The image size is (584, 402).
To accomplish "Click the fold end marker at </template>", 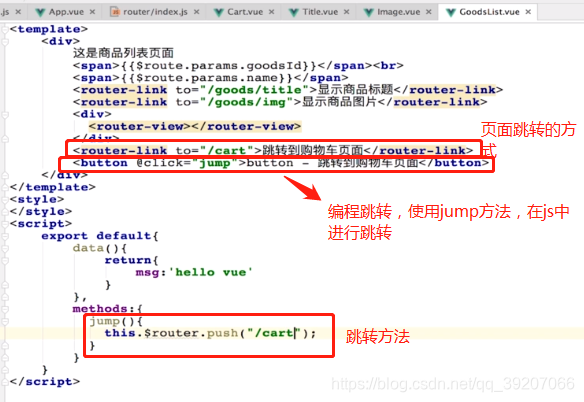I will (x=5, y=187).
